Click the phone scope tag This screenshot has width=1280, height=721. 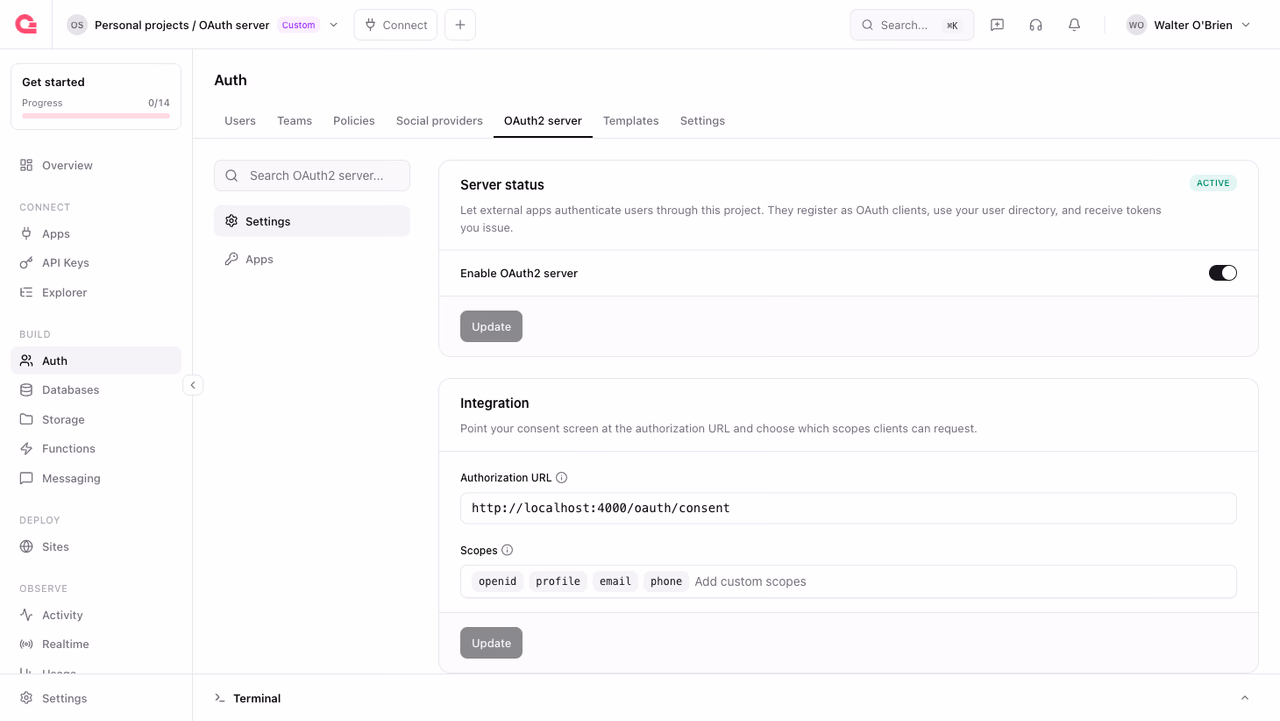pyautogui.click(x=666, y=581)
